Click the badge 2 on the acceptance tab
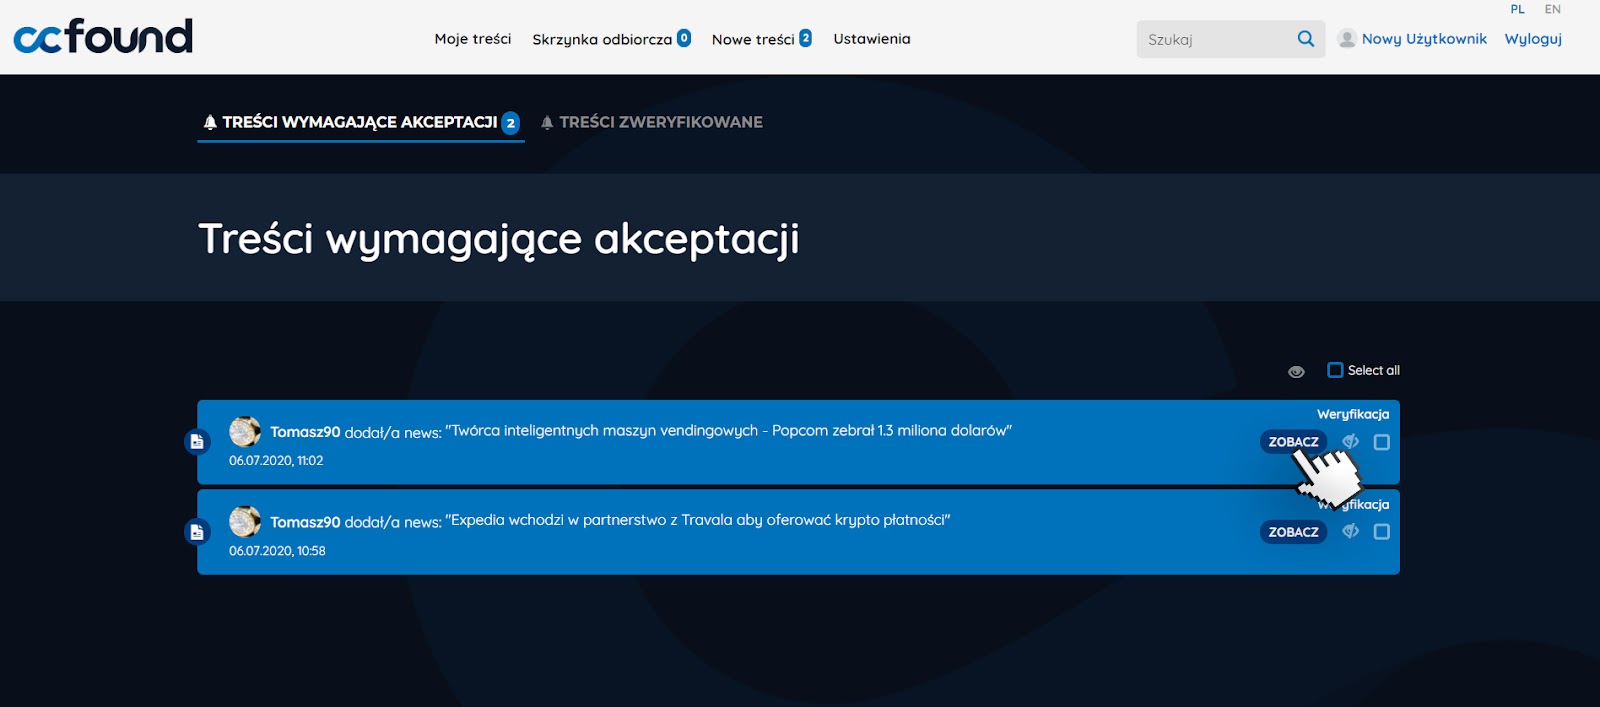 pos(511,123)
